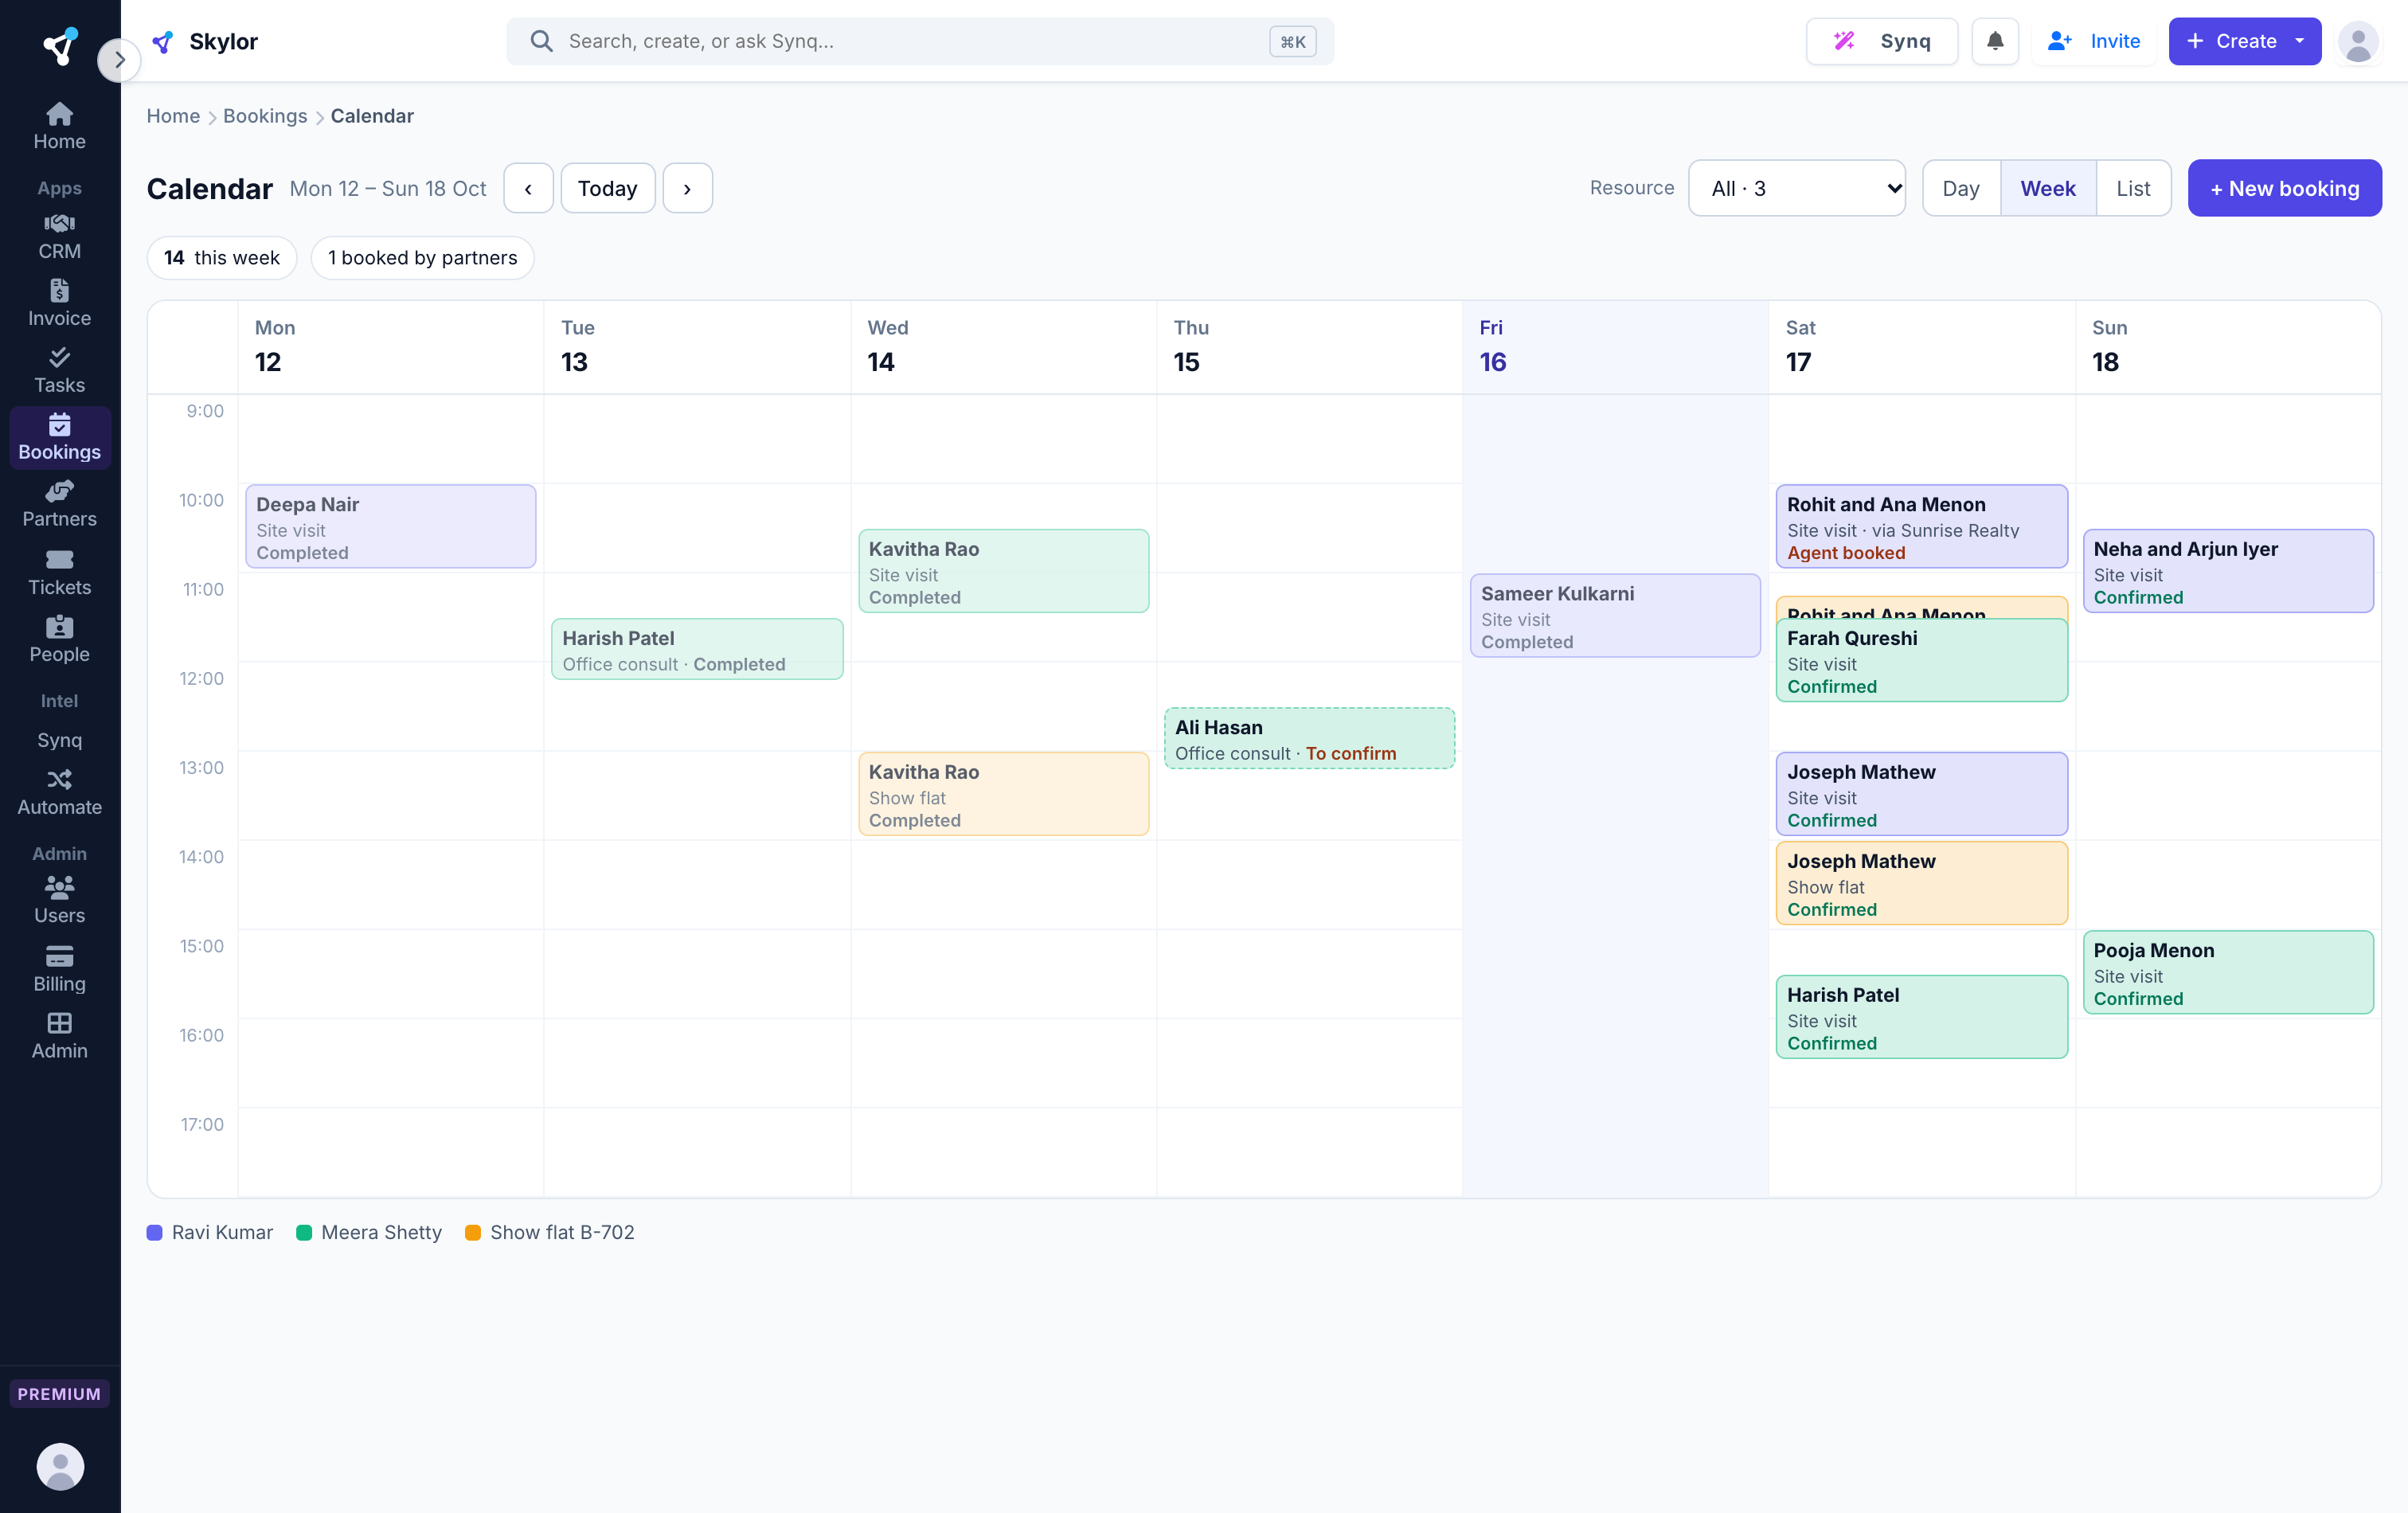The height and width of the screenshot is (1513, 2408).
Task: Switch to Day view
Action: tap(1960, 188)
